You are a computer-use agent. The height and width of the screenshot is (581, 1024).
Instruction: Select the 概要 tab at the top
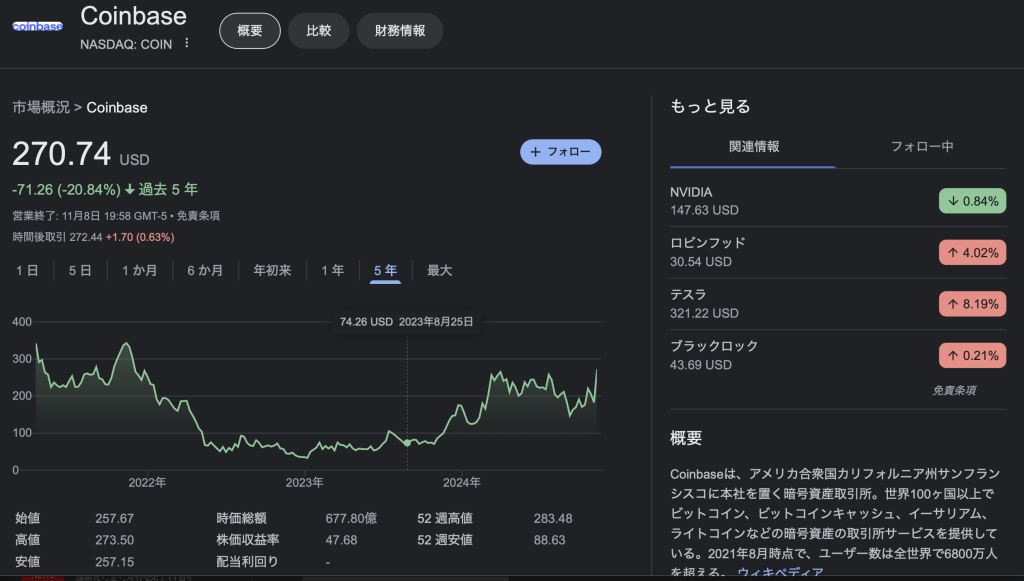click(x=250, y=31)
